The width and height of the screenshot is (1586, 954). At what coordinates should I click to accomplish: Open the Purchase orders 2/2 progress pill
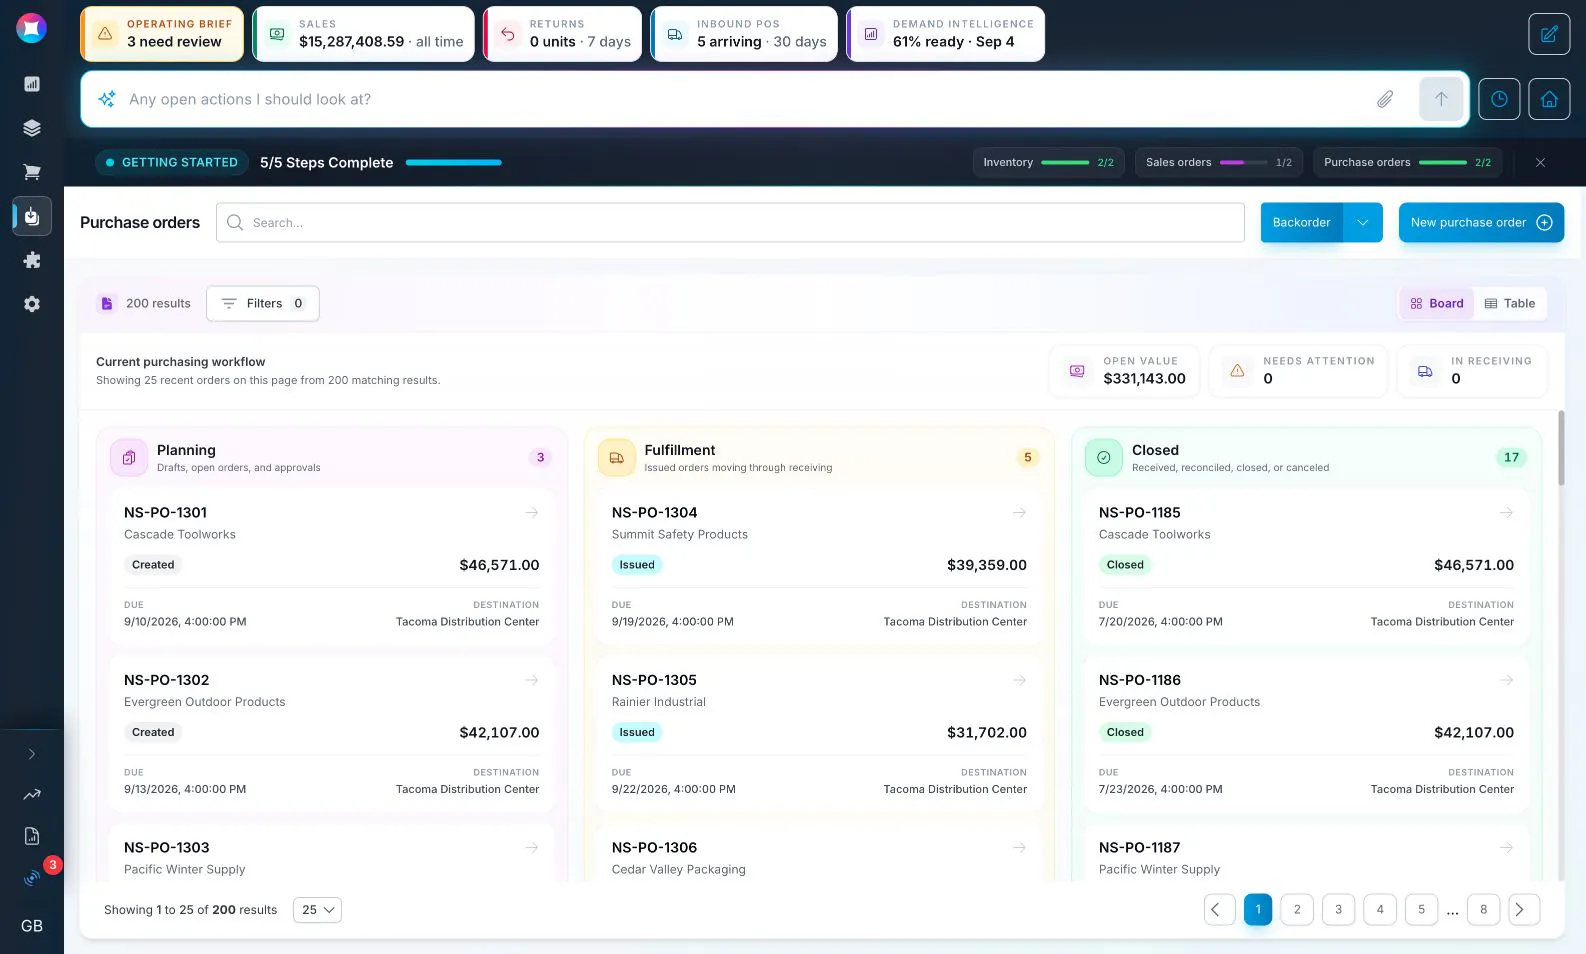[x=1407, y=162]
